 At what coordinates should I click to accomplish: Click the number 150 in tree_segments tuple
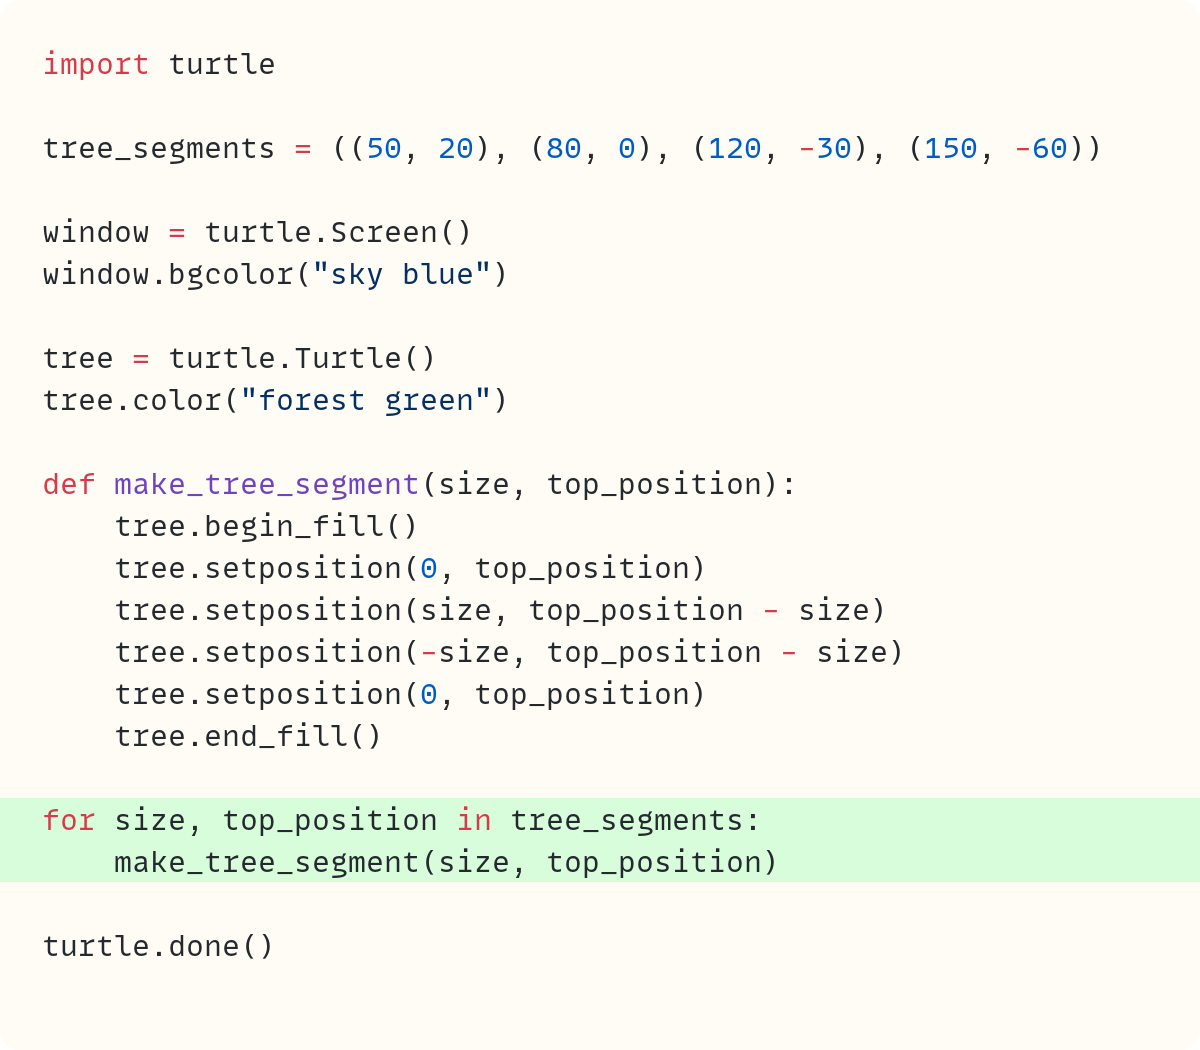951,148
